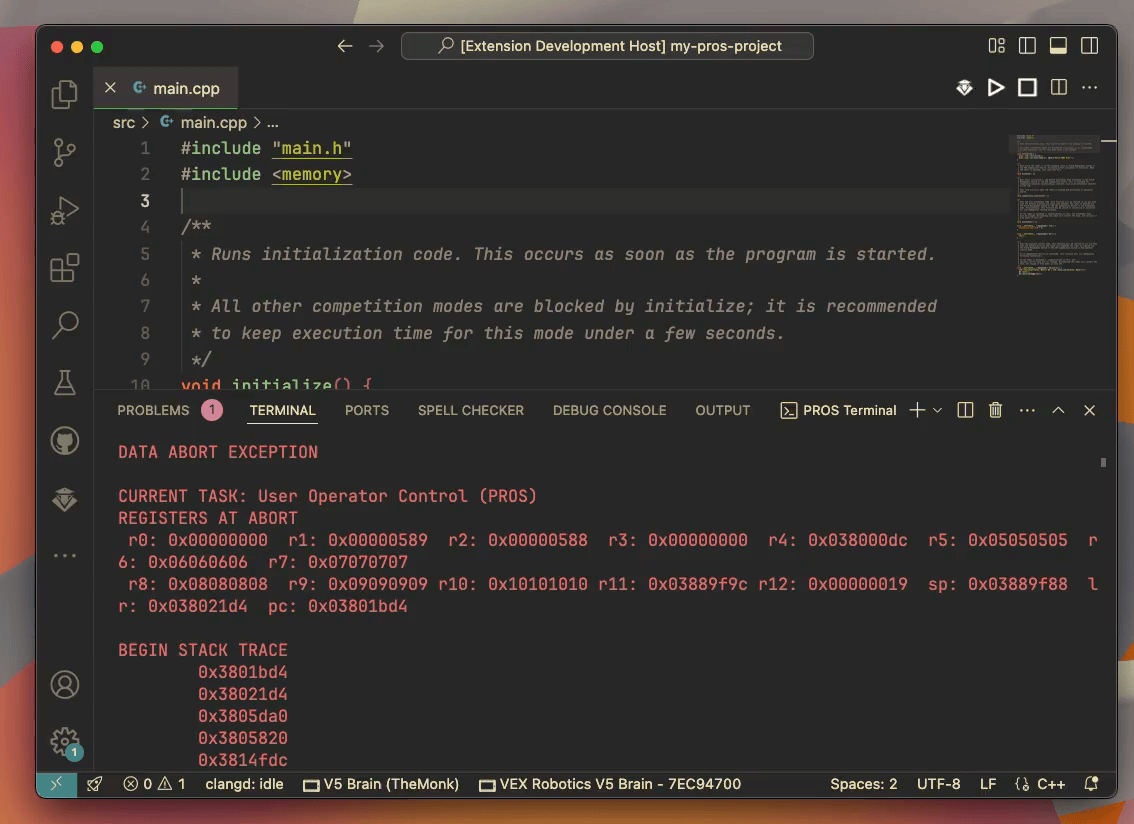
Task: Change file encoding UTF-8
Action: pyautogui.click(x=938, y=784)
